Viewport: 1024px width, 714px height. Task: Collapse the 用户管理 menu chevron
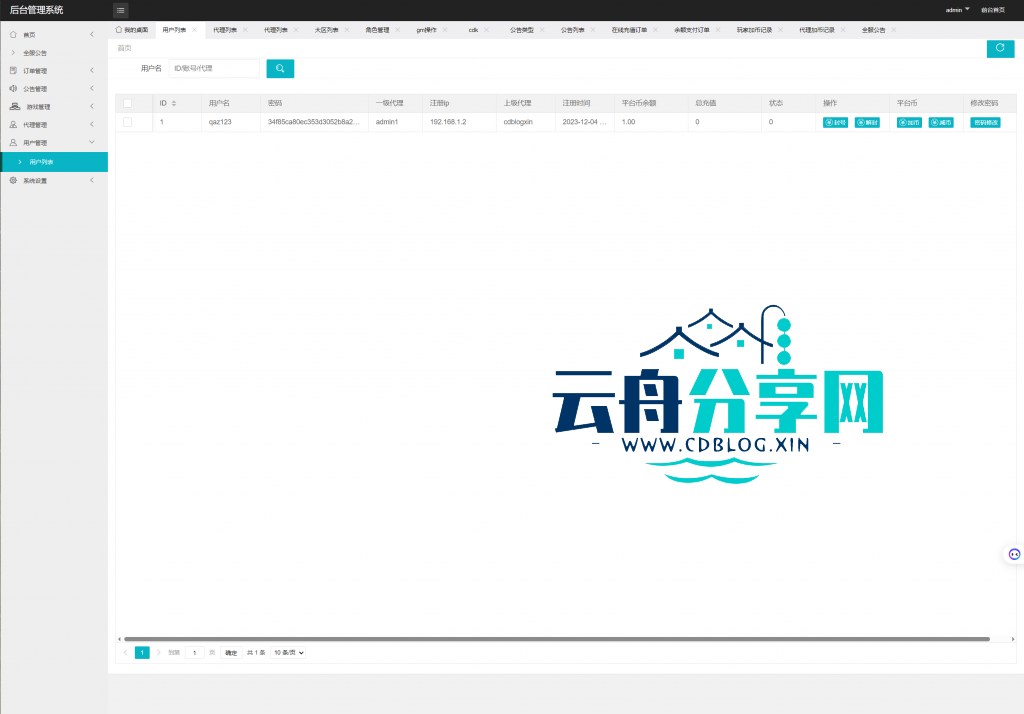pos(92,142)
